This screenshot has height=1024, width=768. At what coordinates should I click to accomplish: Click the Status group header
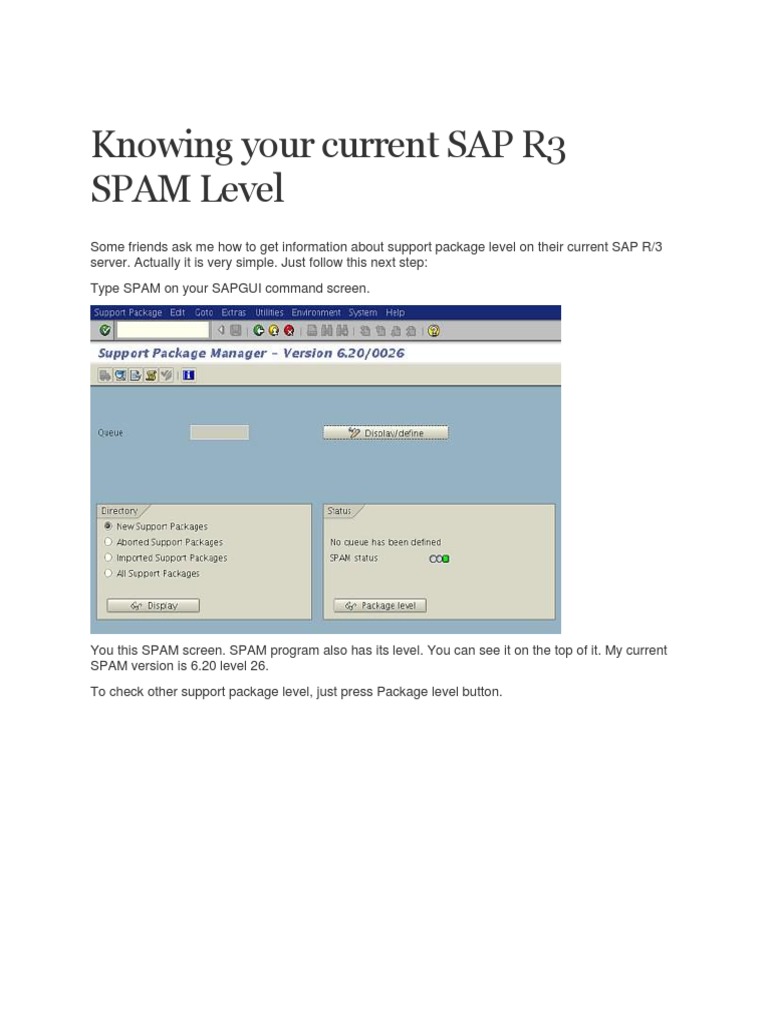coord(339,511)
